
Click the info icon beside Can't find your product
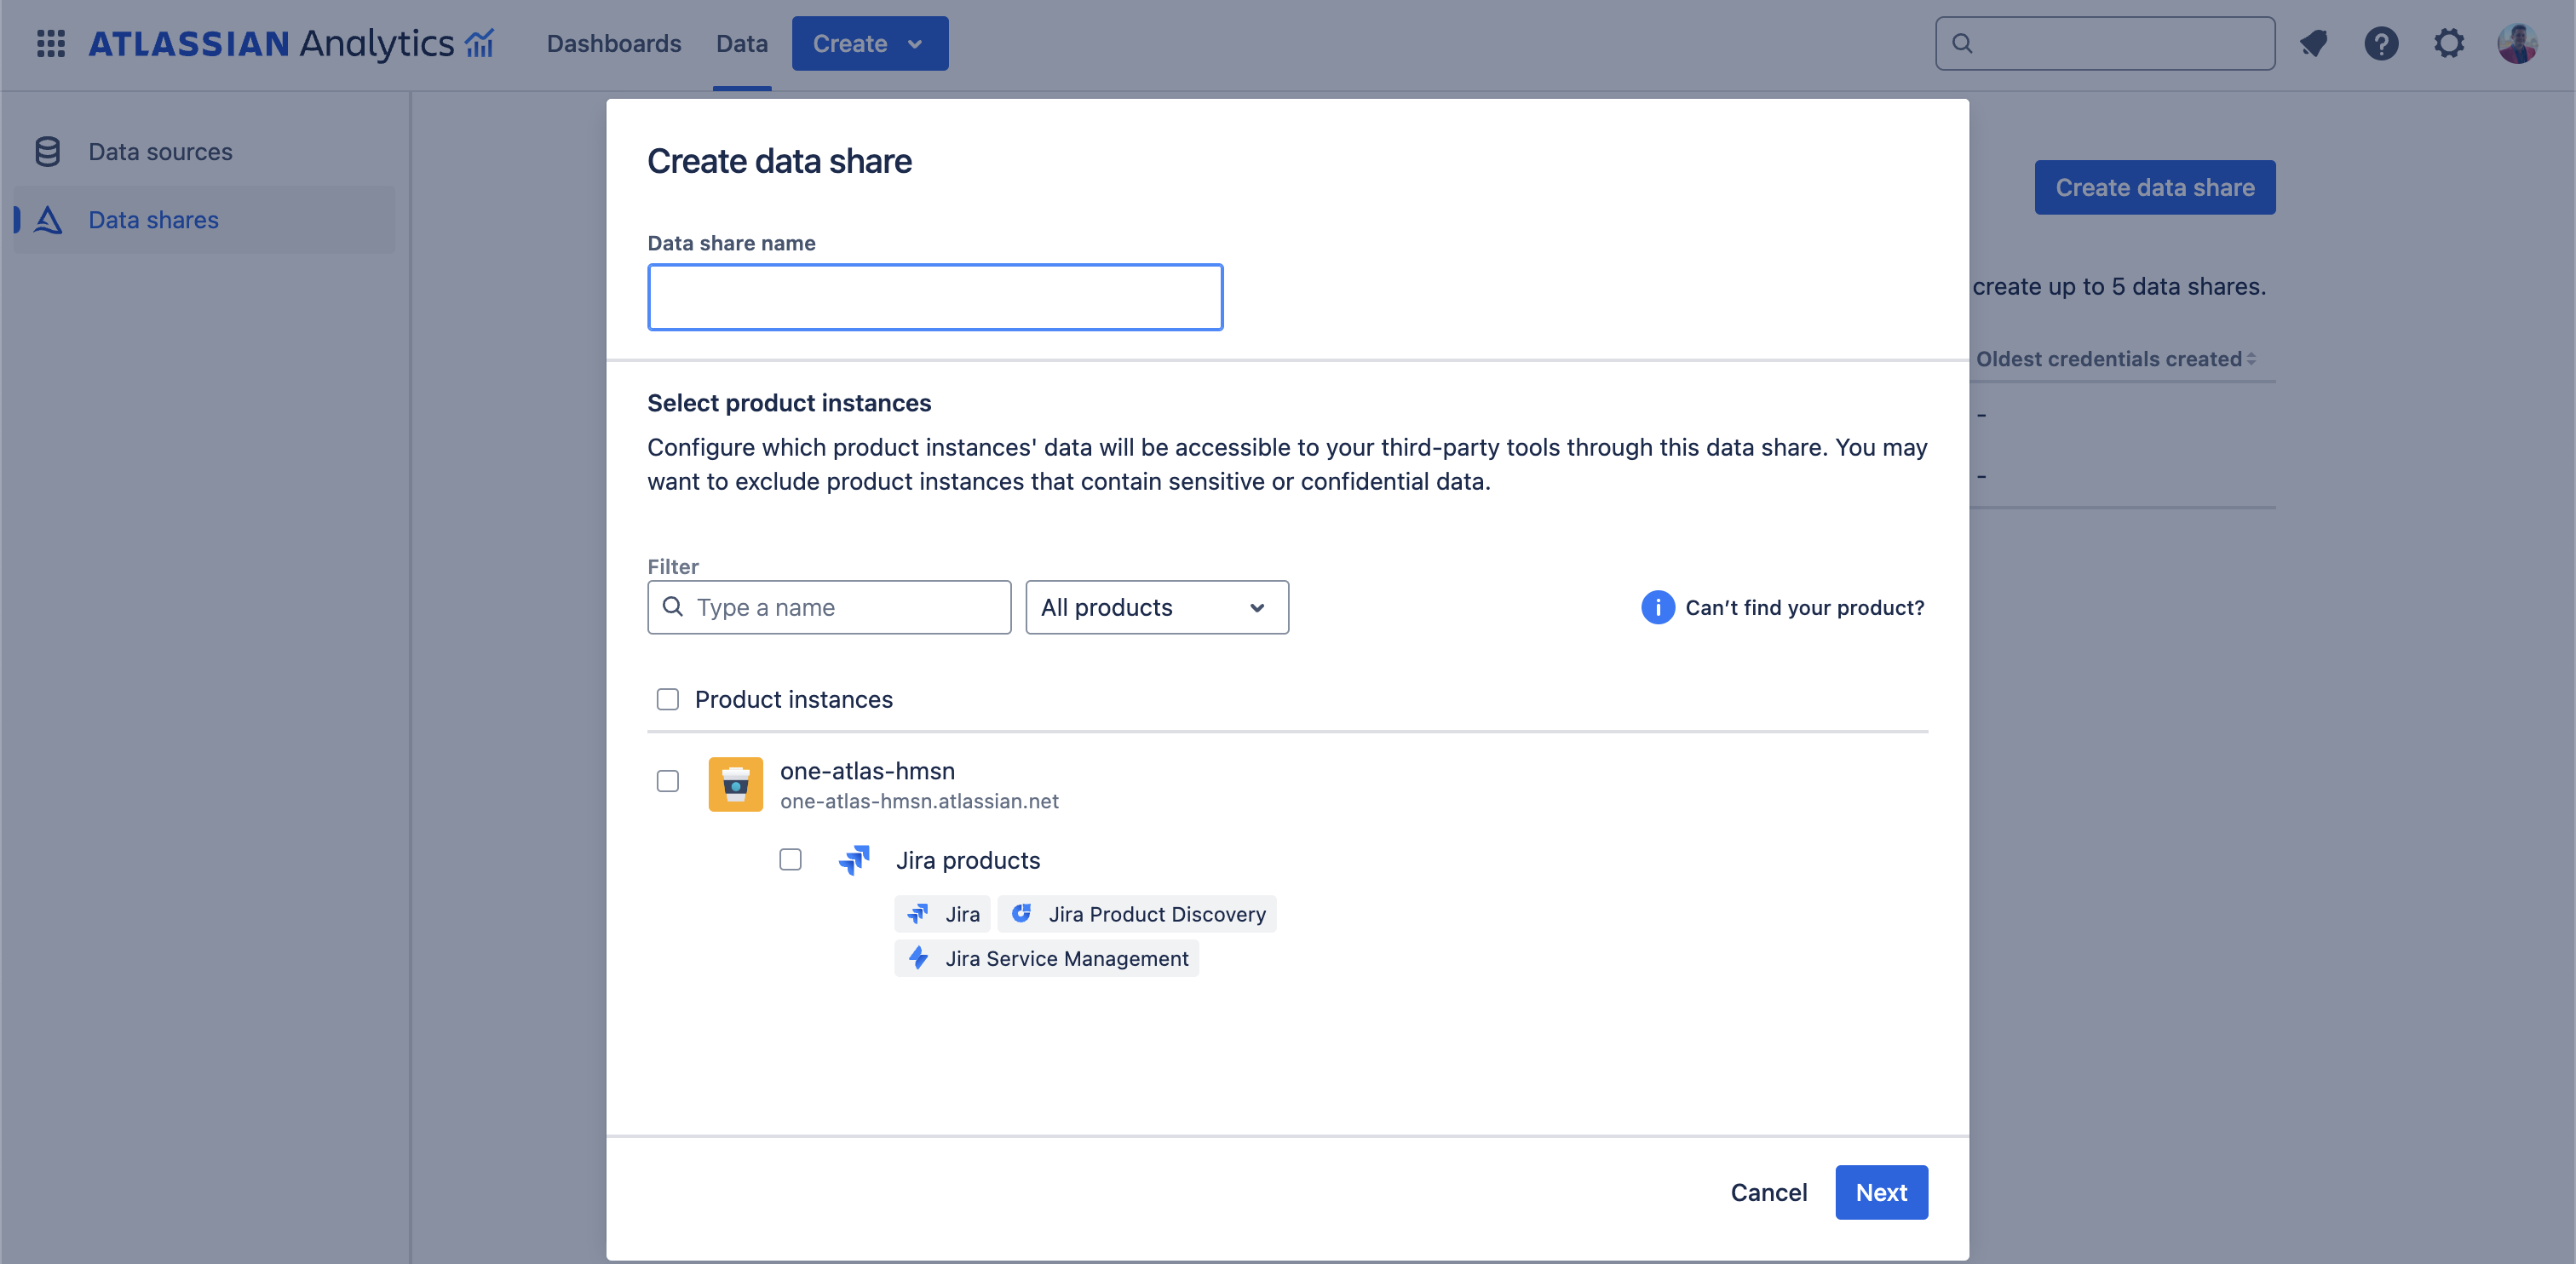[x=1657, y=607]
